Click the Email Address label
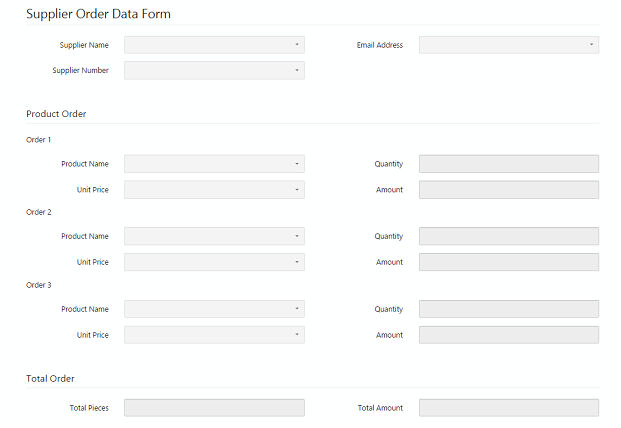The height and width of the screenshot is (428, 621). (380, 45)
